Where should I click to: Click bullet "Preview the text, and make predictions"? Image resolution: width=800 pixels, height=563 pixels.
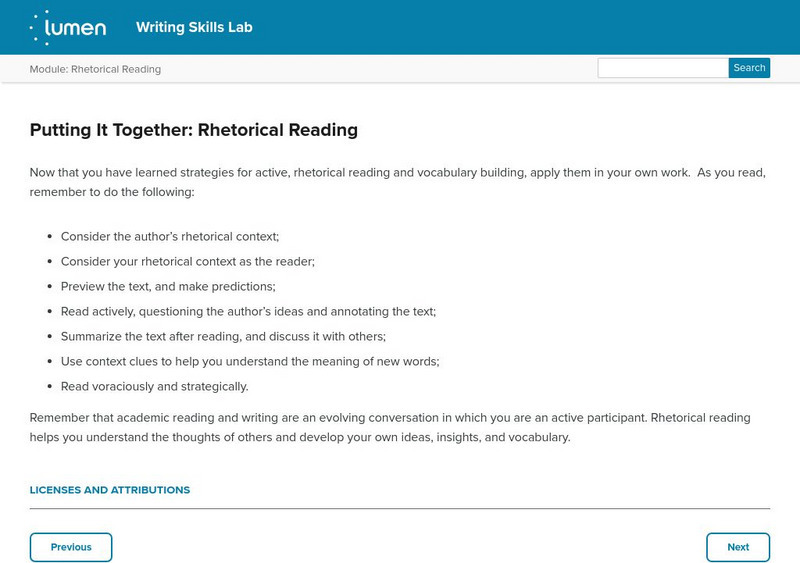[x=168, y=286]
